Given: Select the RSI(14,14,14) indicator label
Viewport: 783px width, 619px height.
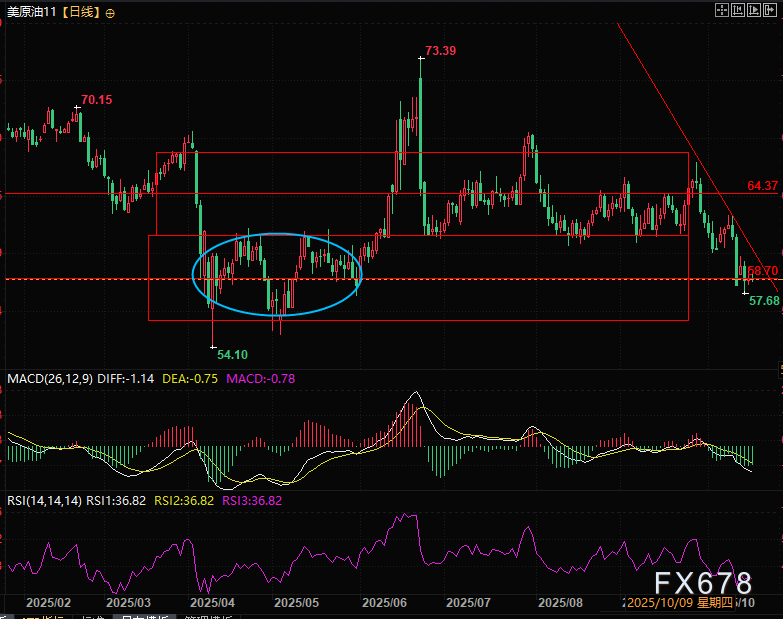Looking at the screenshot, I should 43,501.
